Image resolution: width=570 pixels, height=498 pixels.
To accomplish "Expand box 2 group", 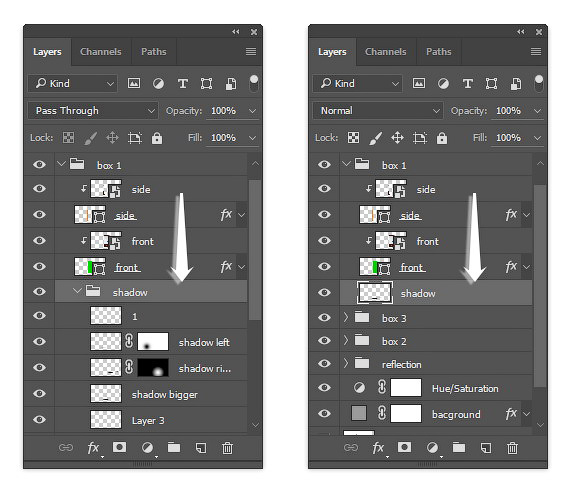I will click(346, 341).
